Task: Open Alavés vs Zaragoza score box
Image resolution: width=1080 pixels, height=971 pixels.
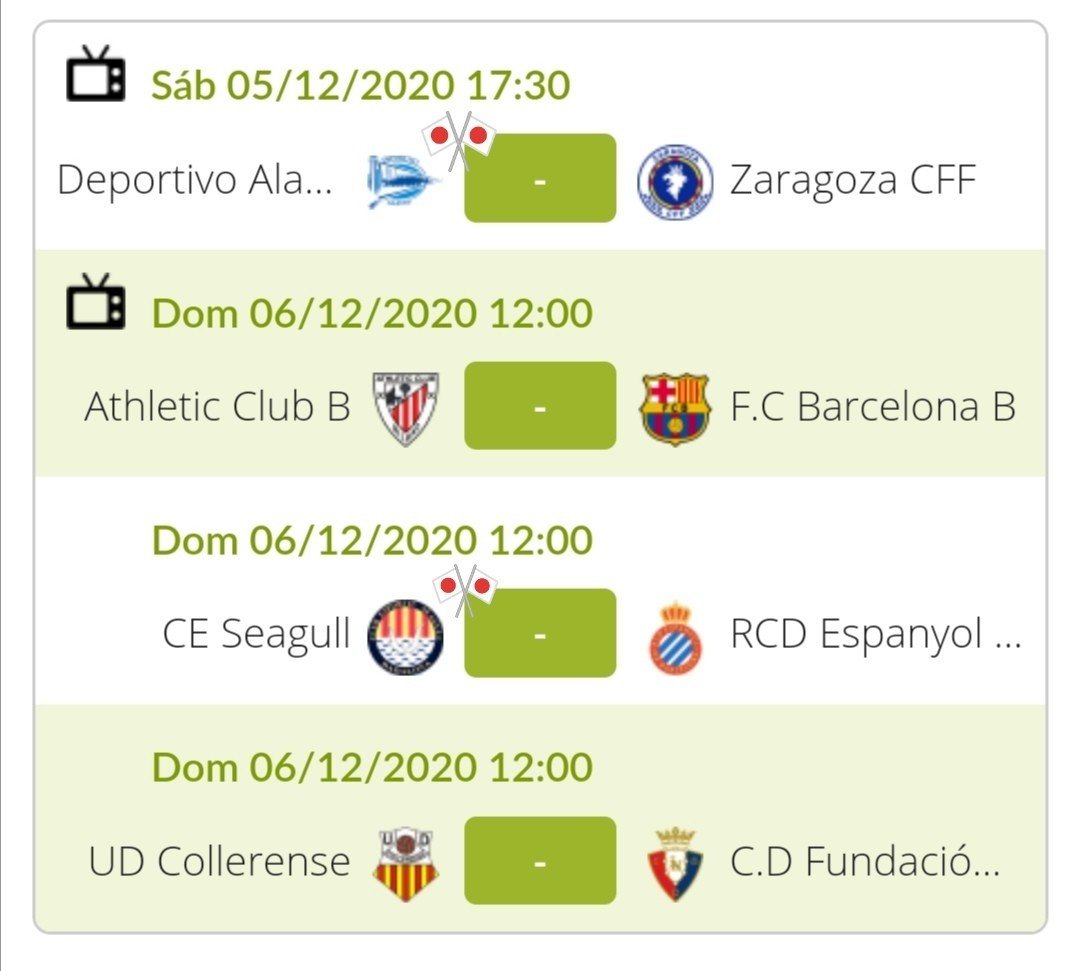Action: click(540, 178)
